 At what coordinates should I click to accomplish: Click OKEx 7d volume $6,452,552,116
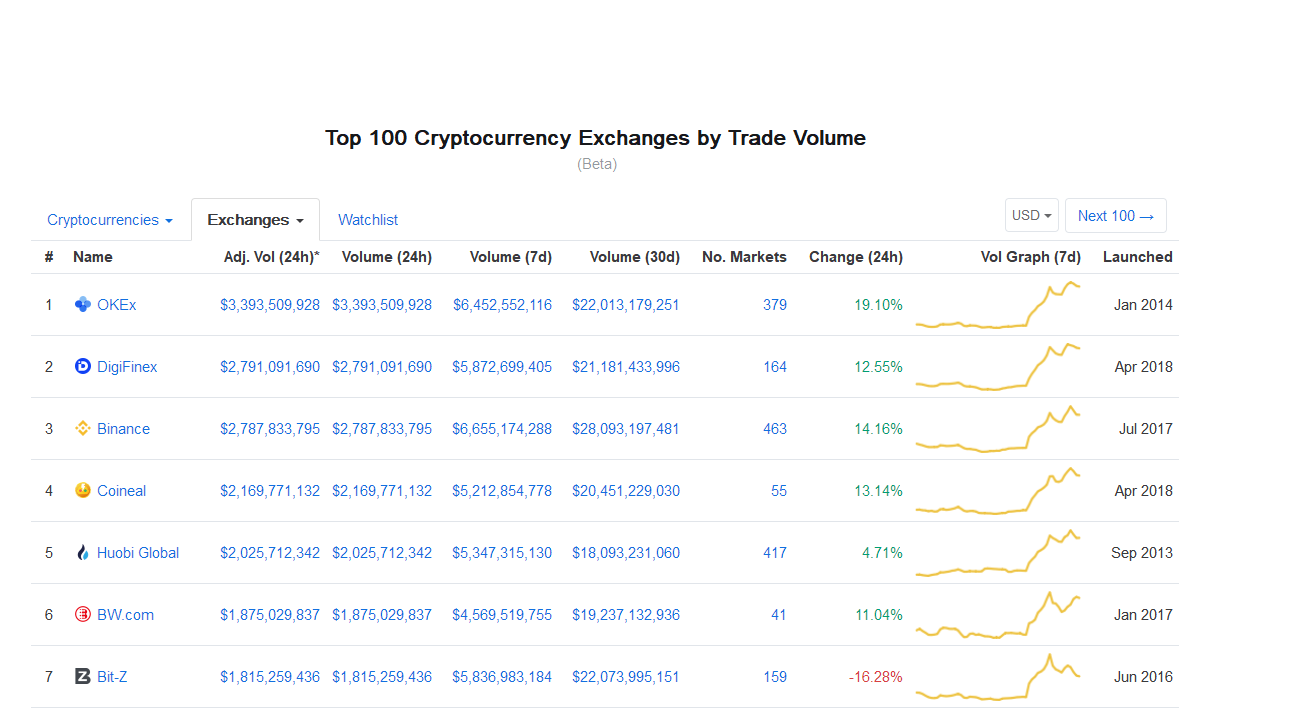(502, 305)
